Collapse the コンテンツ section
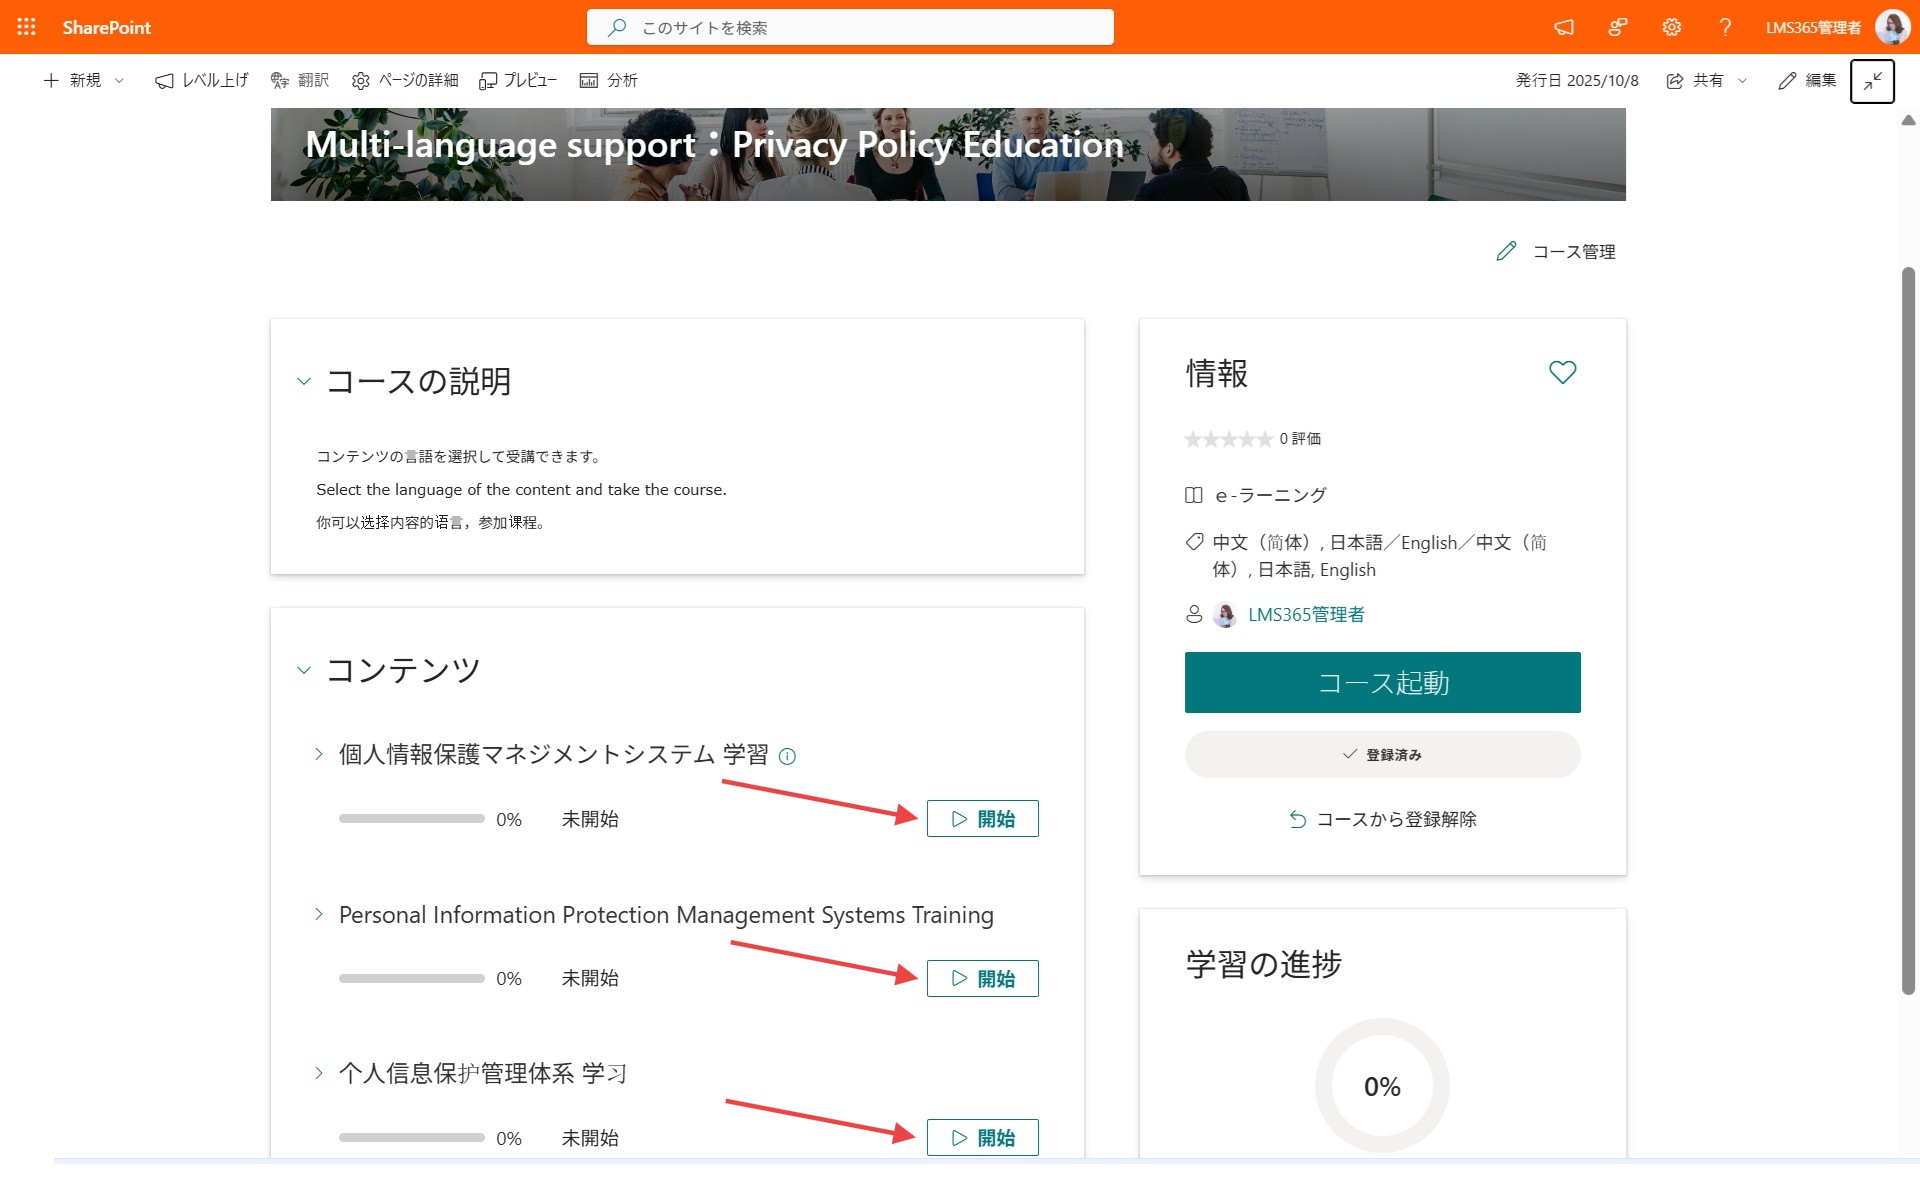The width and height of the screenshot is (1920, 1194). click(304, 670)
